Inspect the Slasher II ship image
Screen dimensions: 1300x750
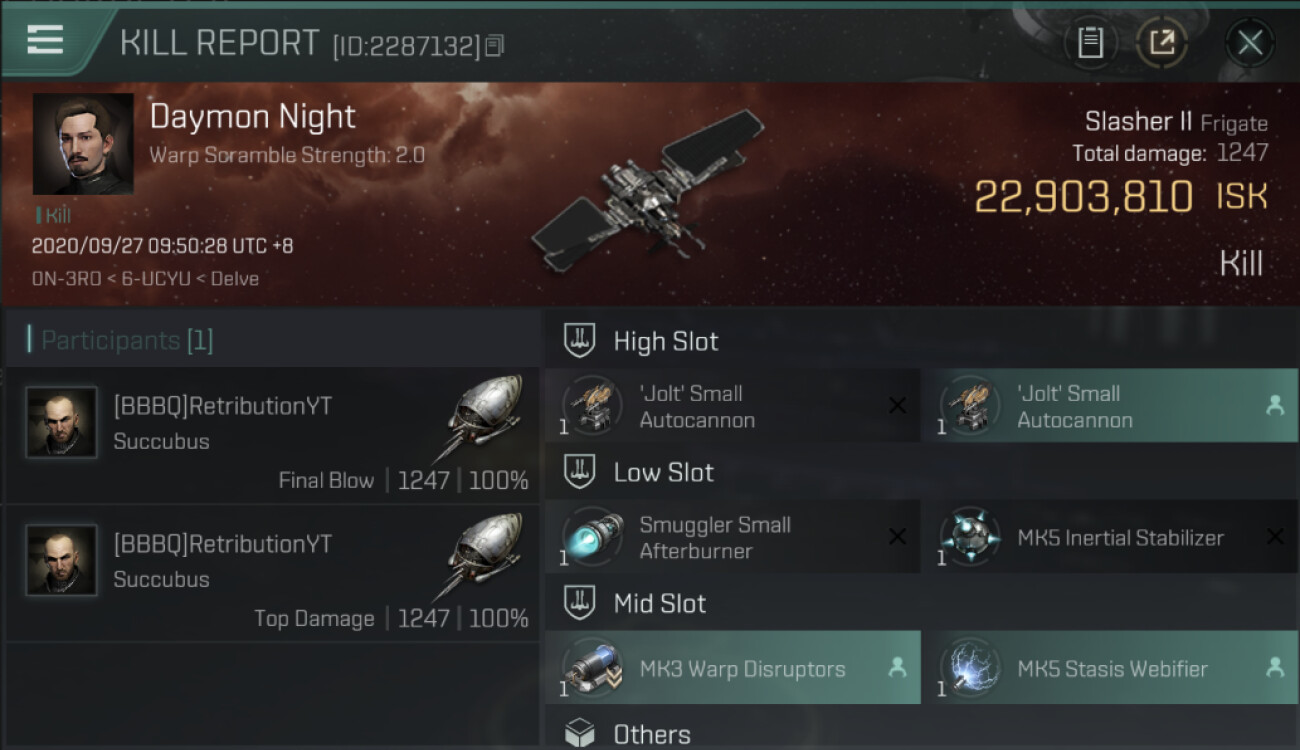(648, 190)
